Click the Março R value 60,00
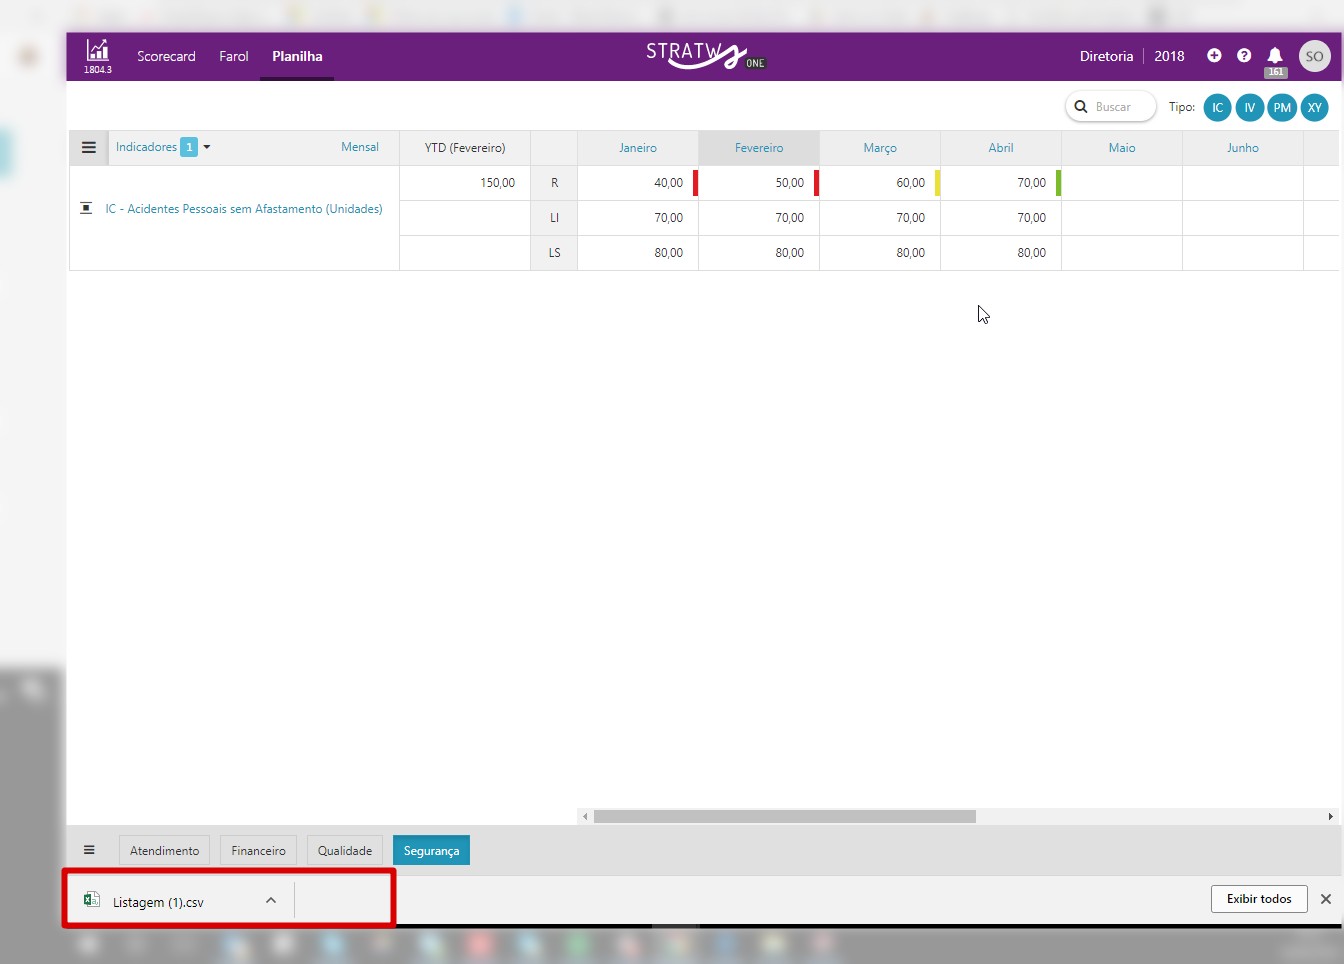Image resolution: width=1344 pixels, height=964 pixels. (x=910, y=183)
